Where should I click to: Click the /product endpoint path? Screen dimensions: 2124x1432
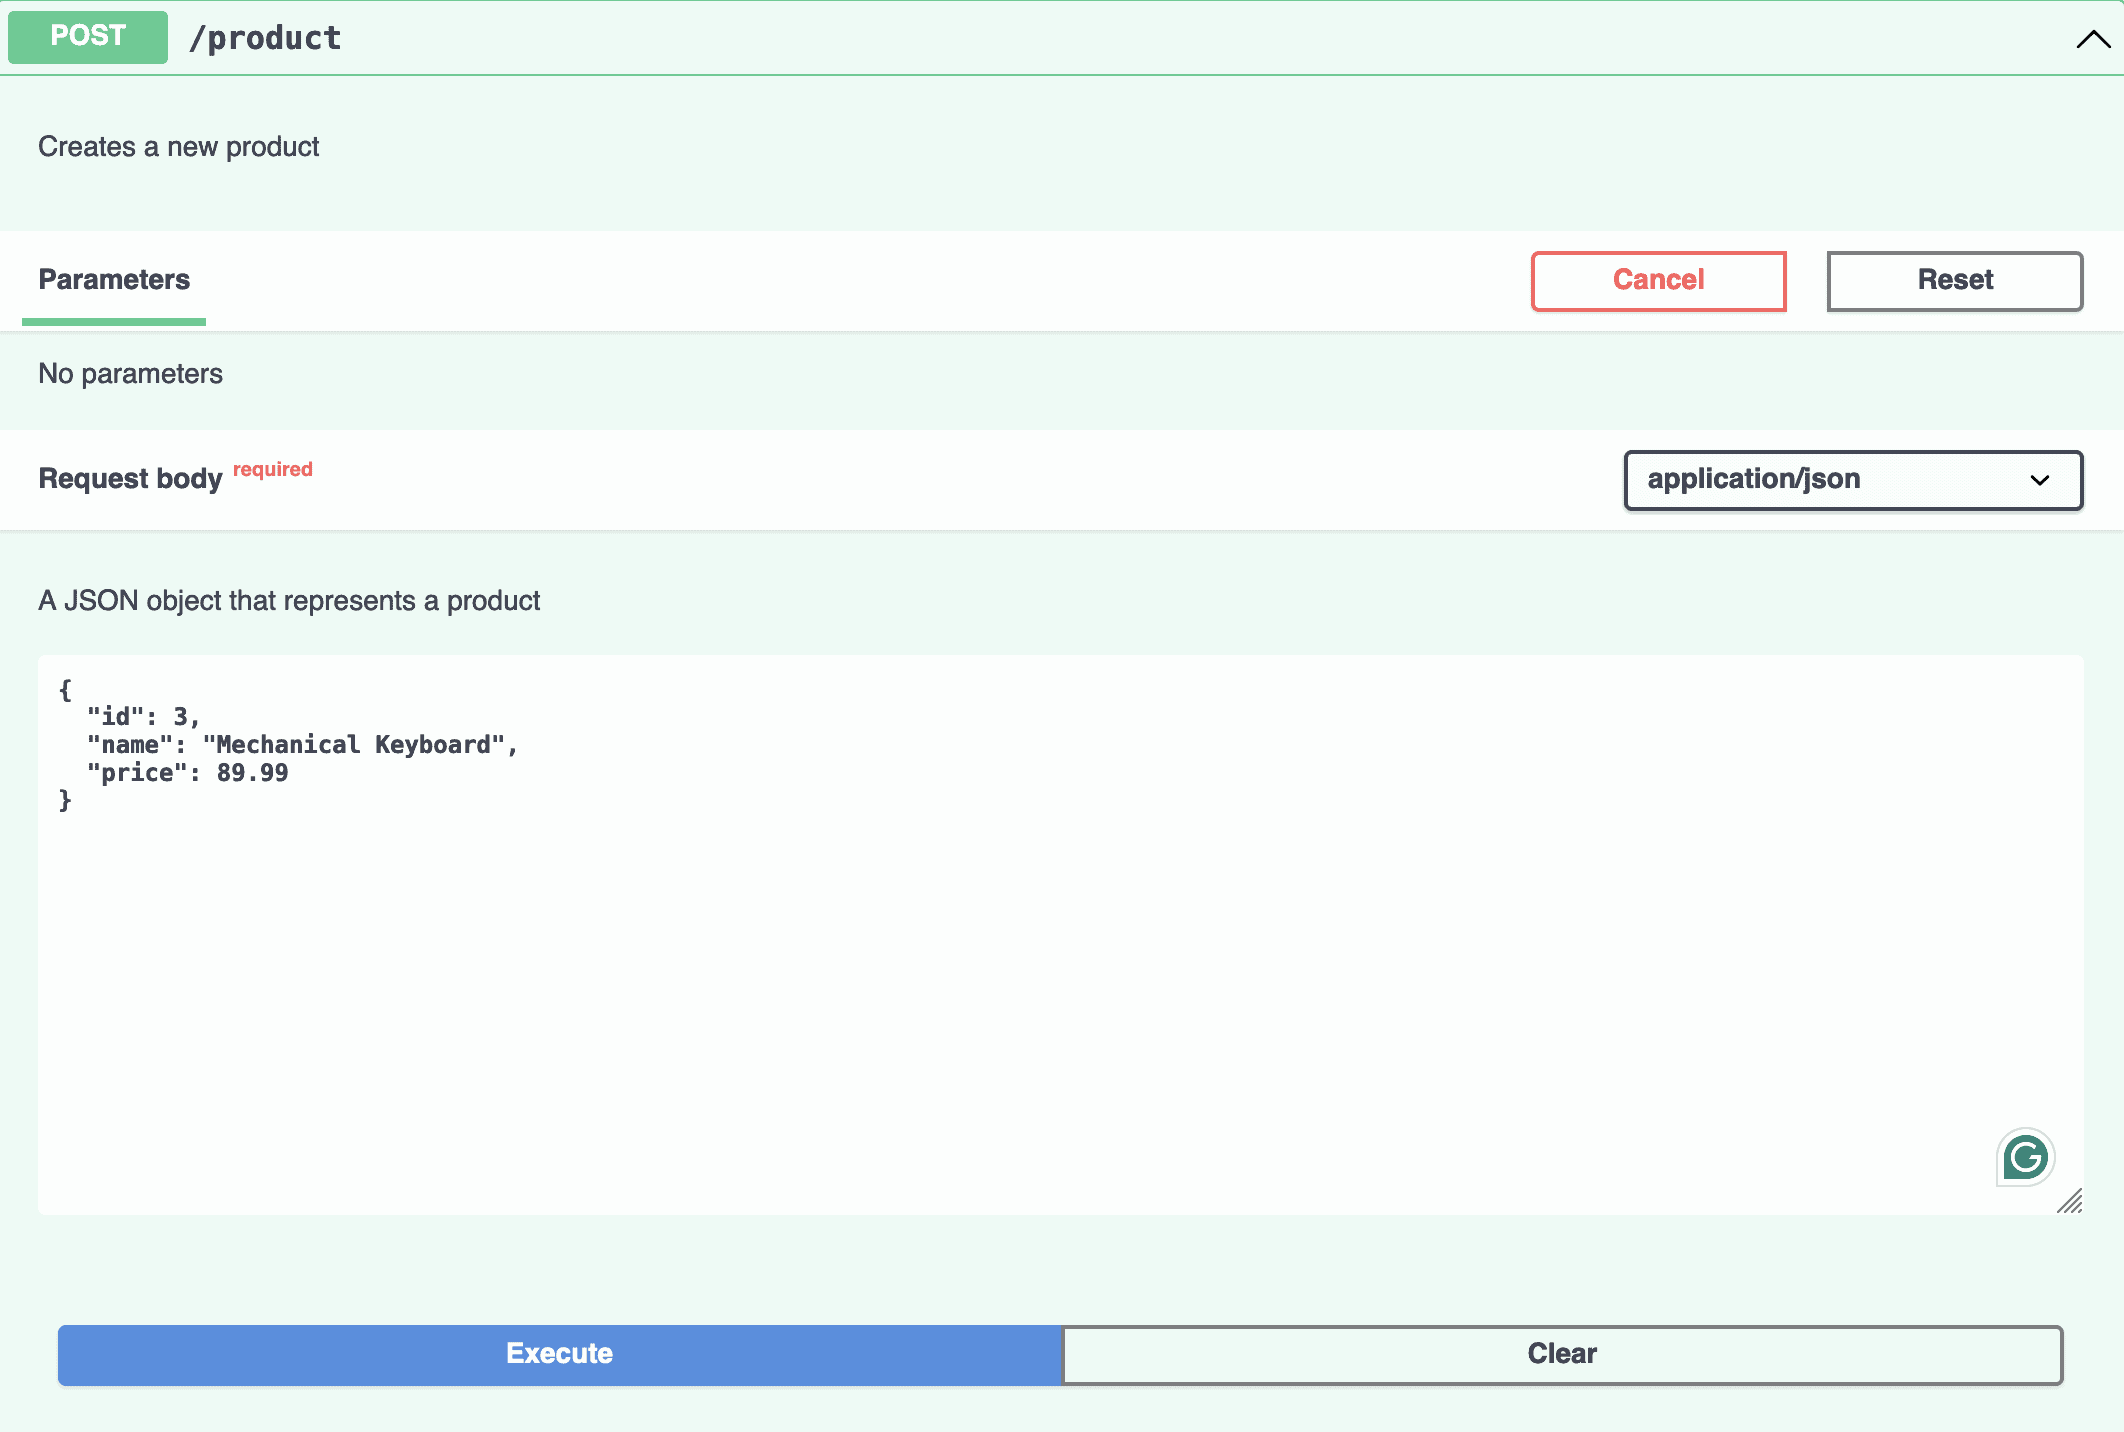click(x=265, y=38)
